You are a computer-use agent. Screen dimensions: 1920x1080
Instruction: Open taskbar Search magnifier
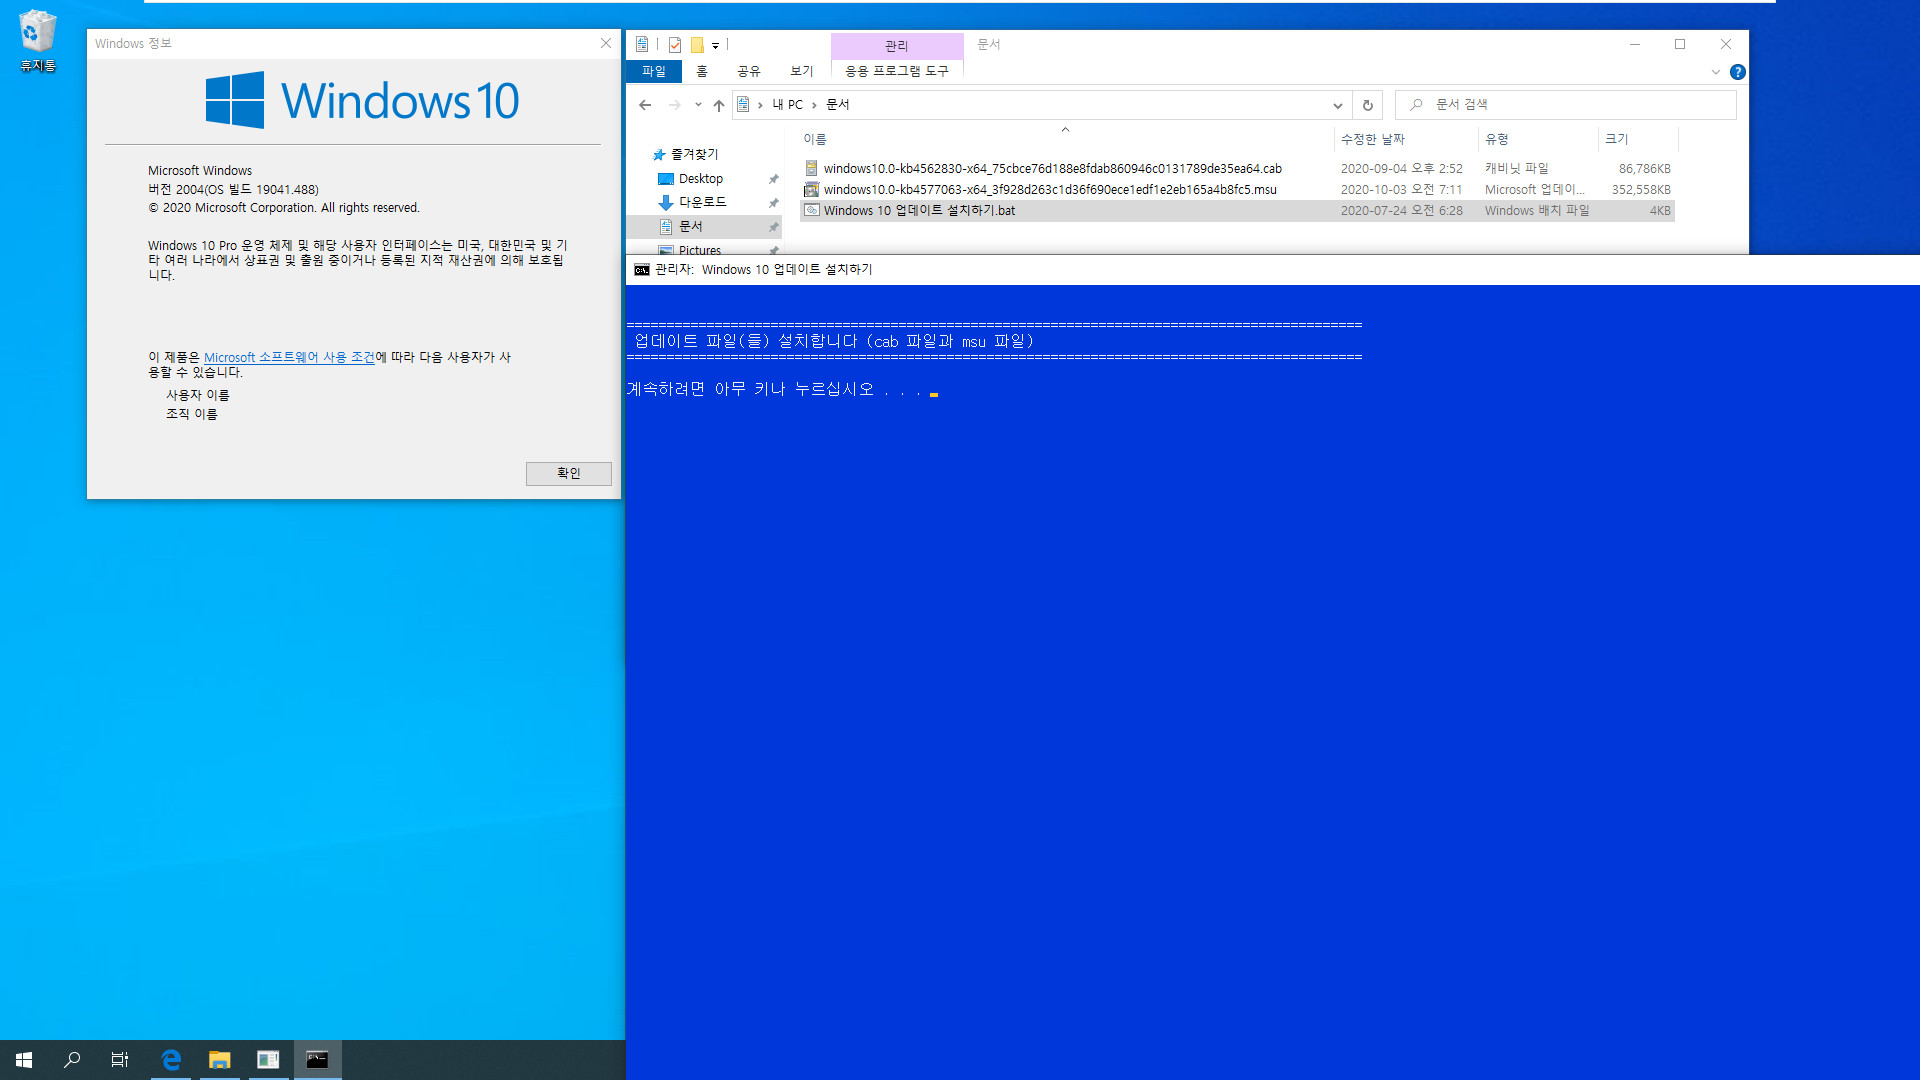coord(72,1060)
